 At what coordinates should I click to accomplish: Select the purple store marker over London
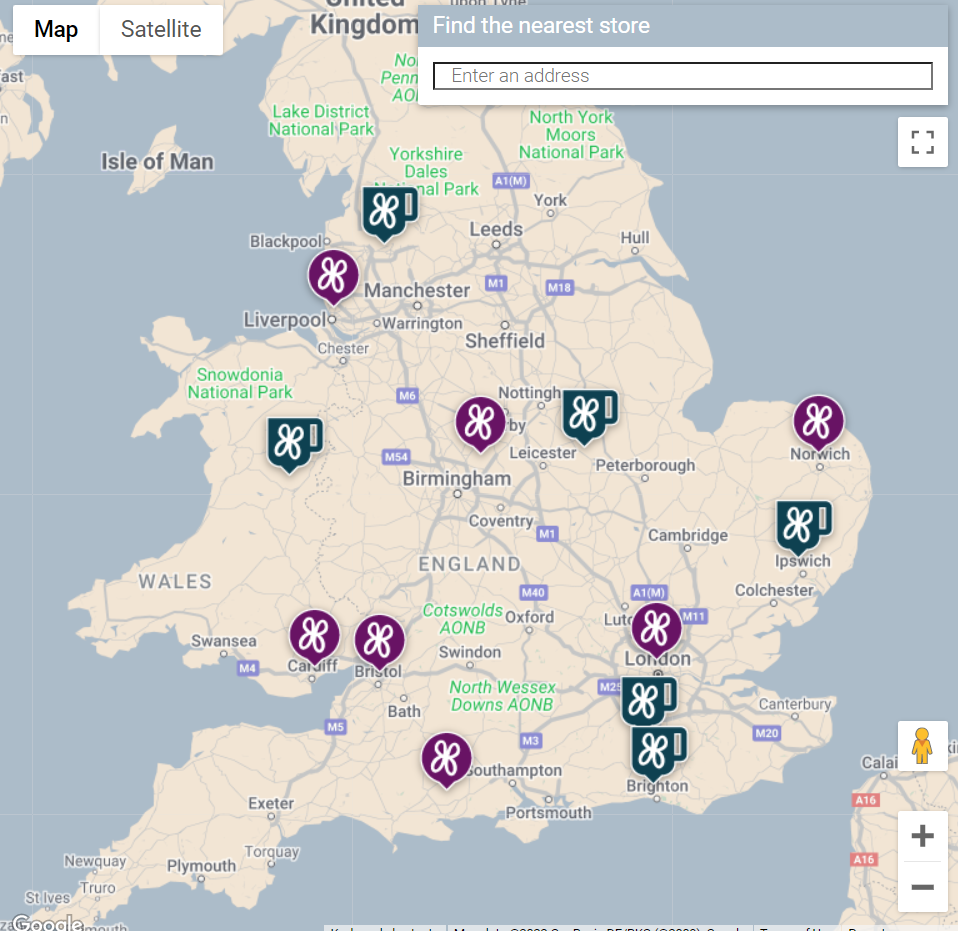pyautogui.click(x=656, y=628)
